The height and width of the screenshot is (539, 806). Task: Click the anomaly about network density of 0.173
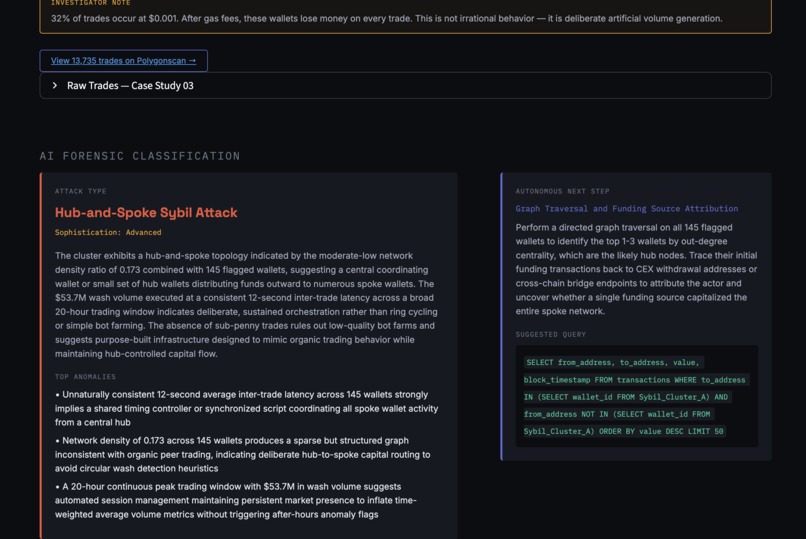point(243,454)
